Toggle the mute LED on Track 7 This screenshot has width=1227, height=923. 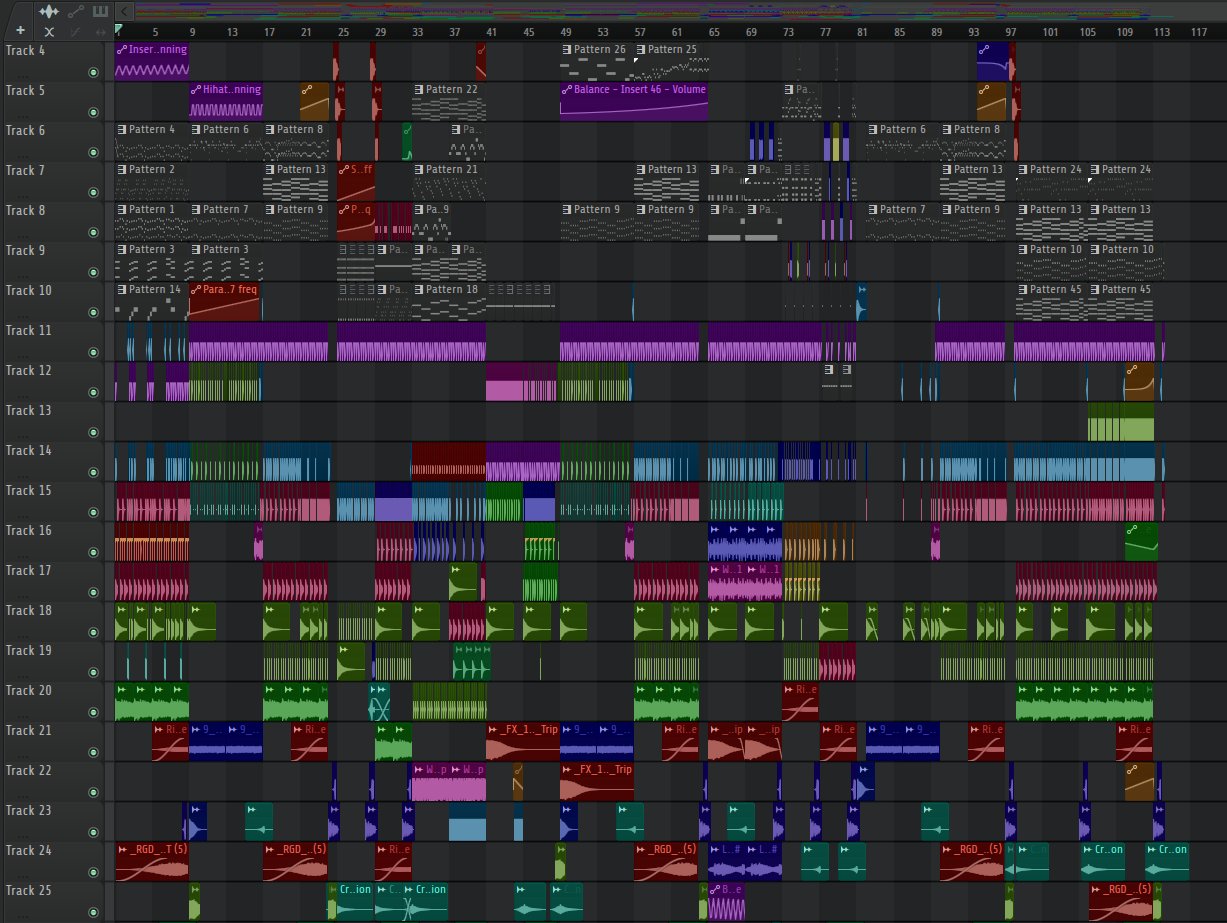tap(94, 192)
